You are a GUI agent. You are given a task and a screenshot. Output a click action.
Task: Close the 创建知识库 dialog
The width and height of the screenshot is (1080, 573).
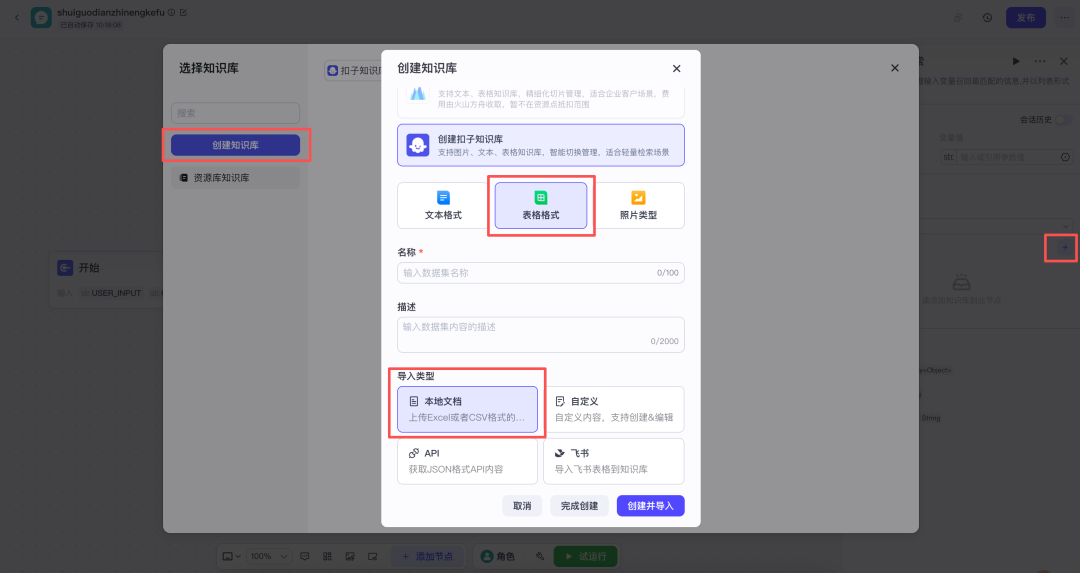coord(676,68)
